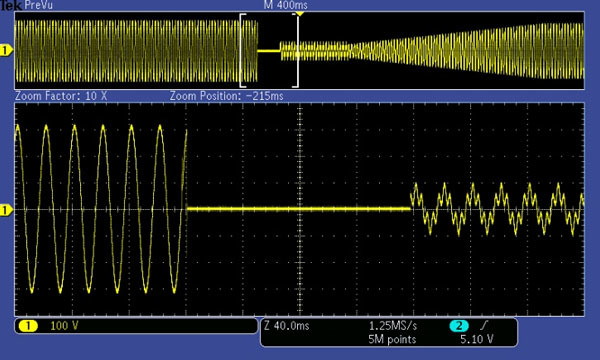Click the PreVu acquisition status label
600x360 pixels.
[x=38, y=5]
